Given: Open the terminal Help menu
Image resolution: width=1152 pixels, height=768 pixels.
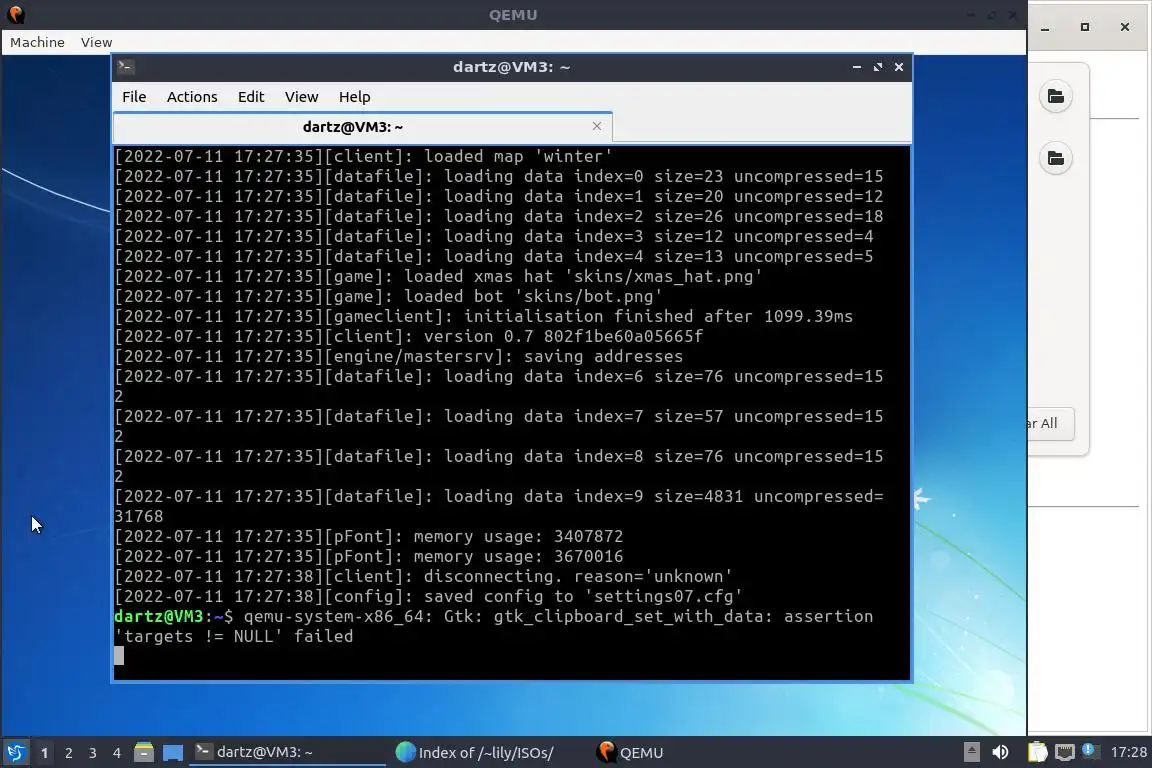Looking at the screenshot, I should (x=354, y=96).
